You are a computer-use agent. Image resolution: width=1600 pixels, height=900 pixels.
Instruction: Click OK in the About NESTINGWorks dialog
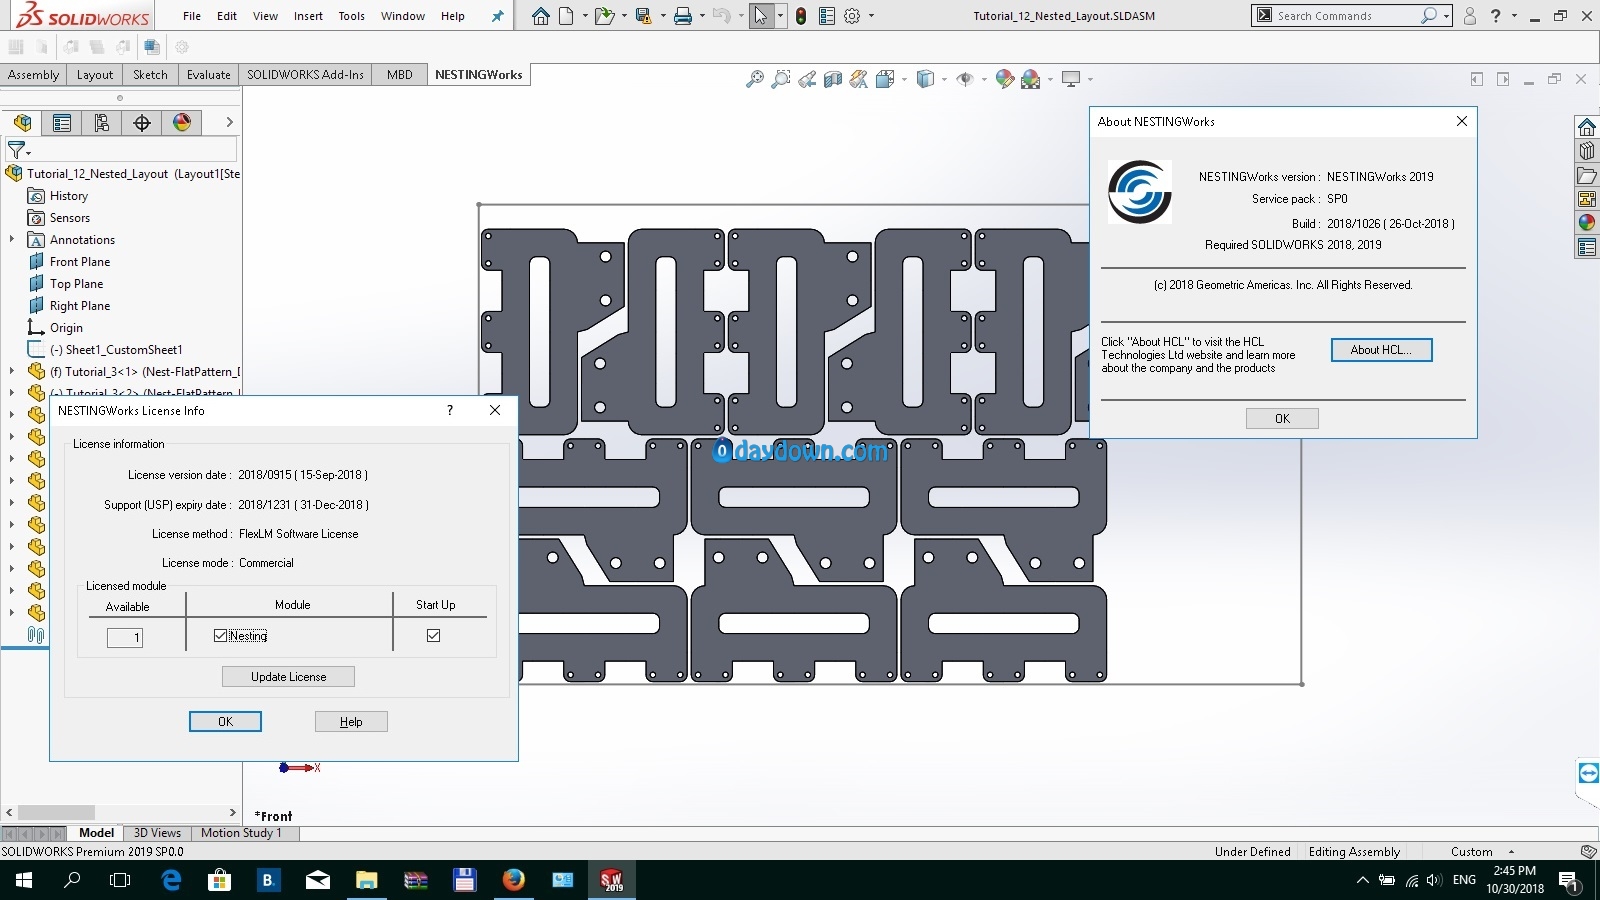[x=1282, y=419]
